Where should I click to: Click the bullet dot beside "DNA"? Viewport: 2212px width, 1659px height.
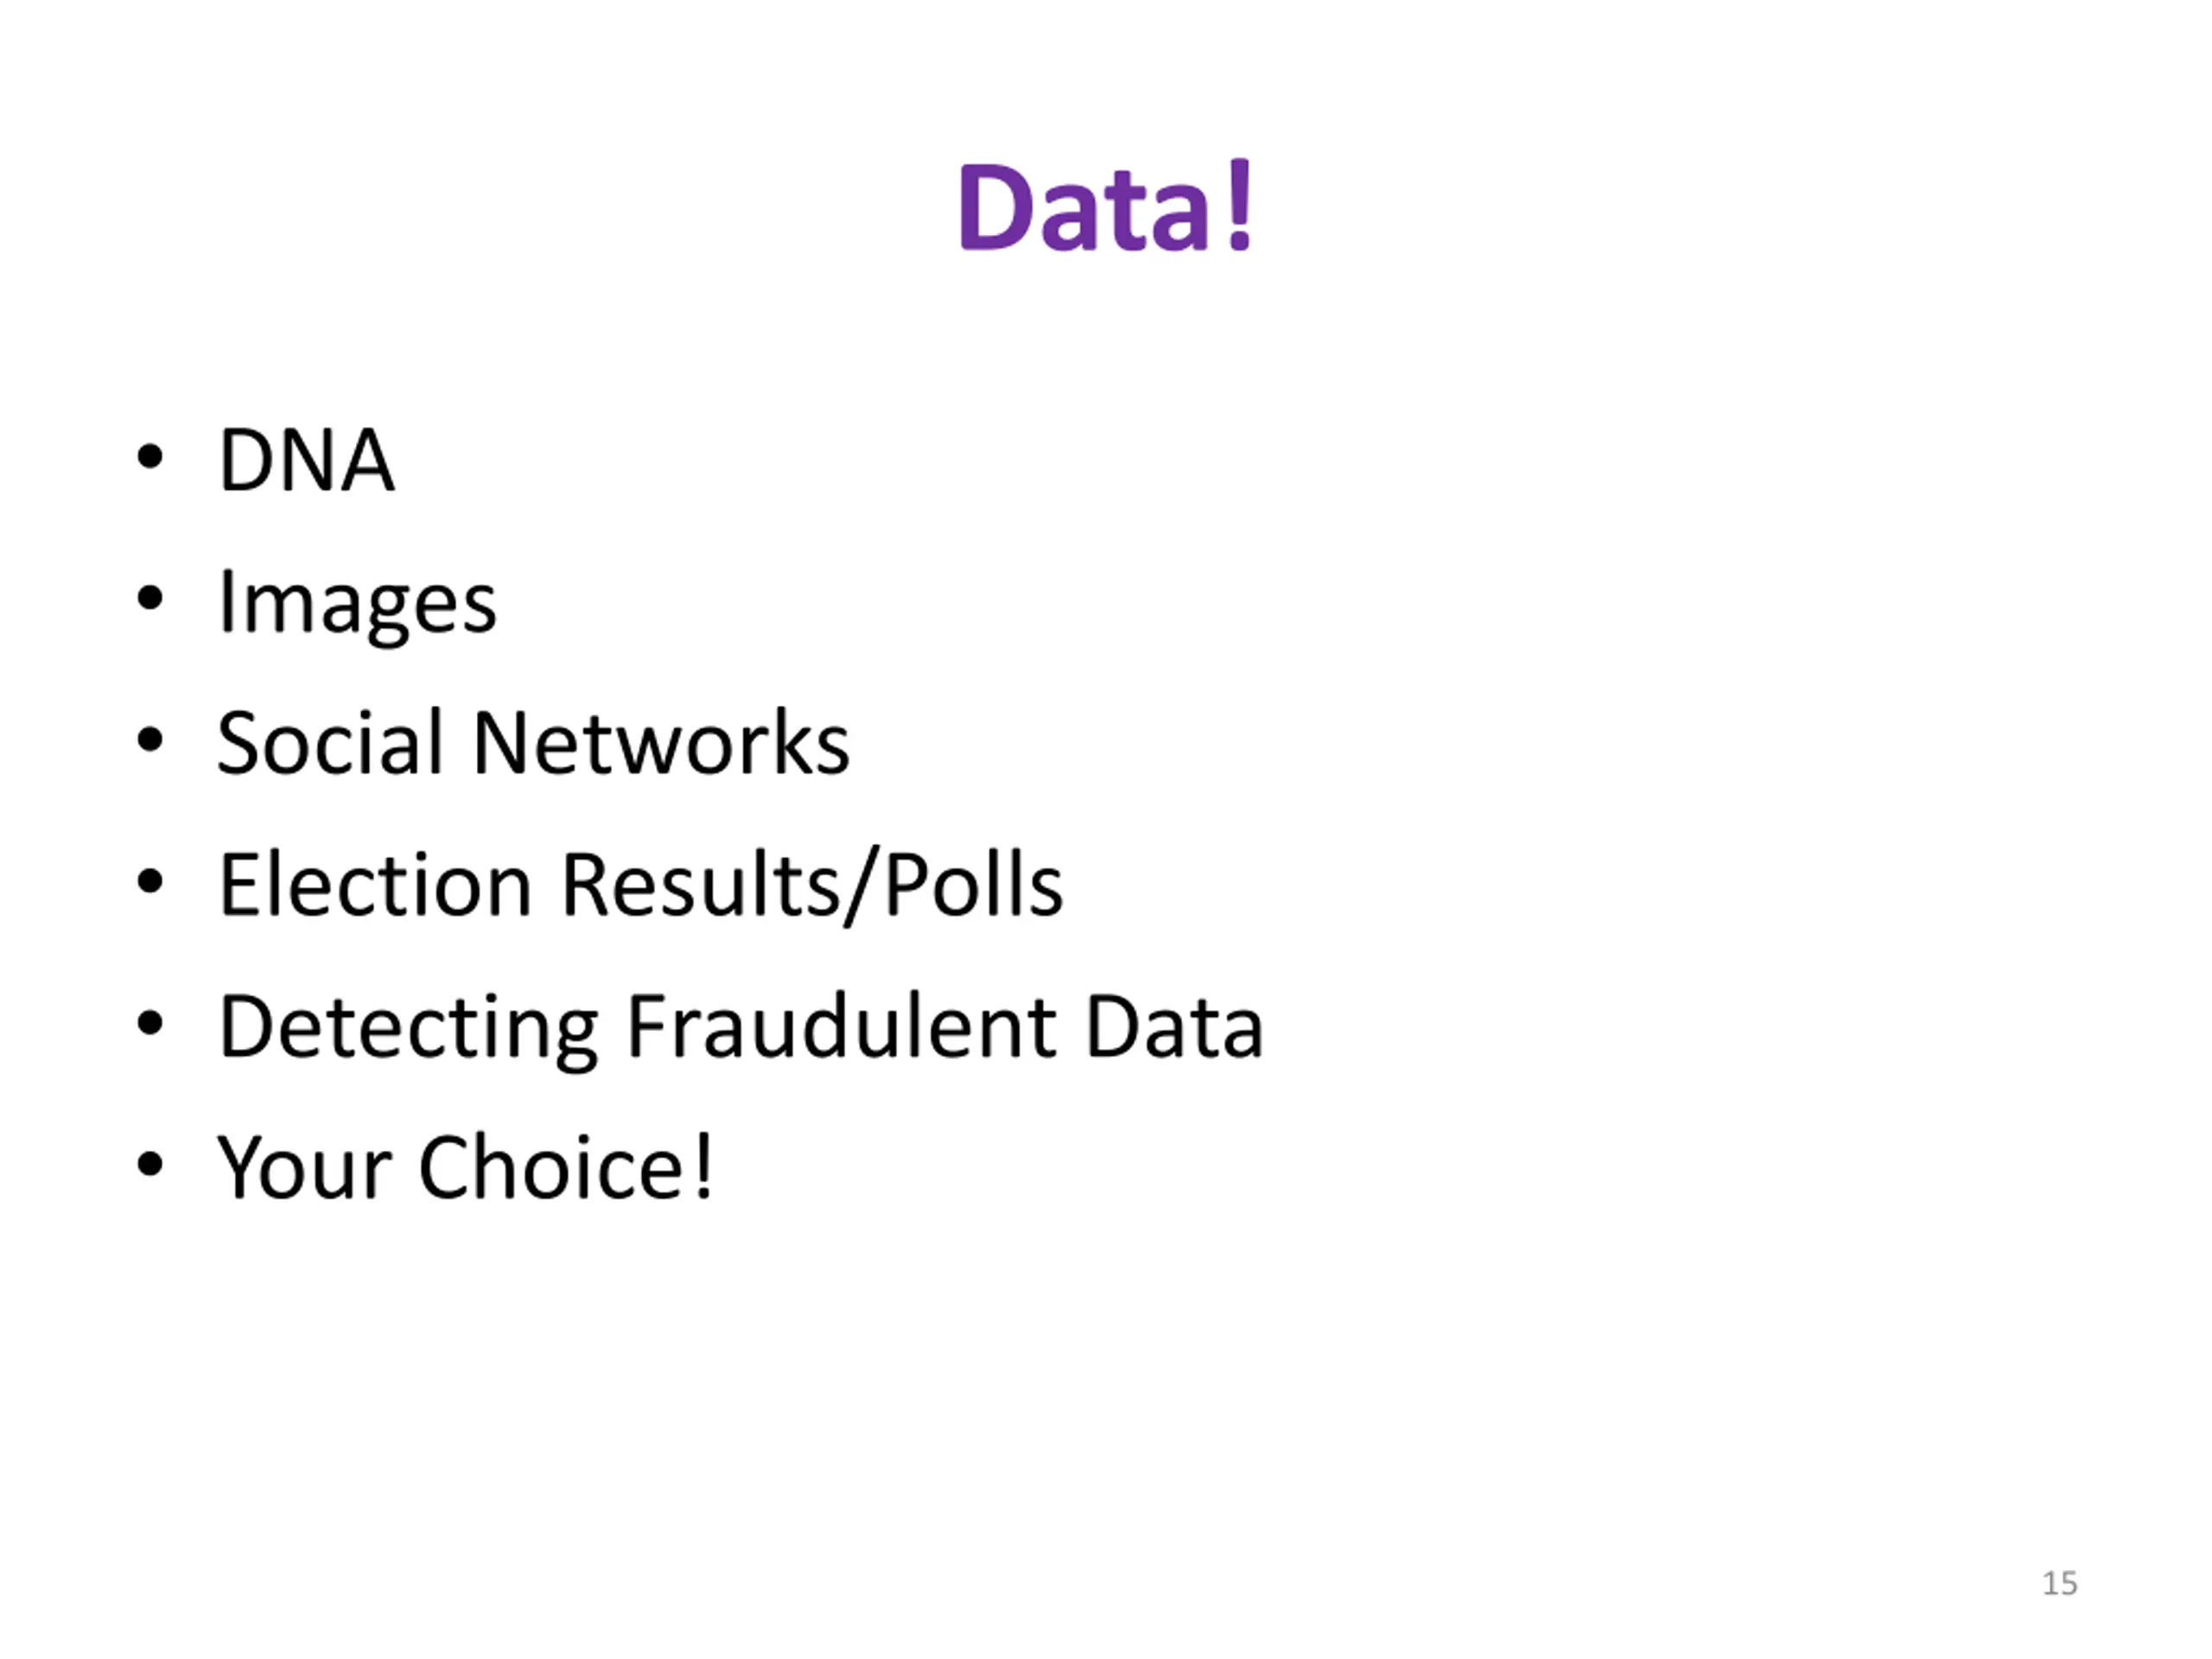pos(150,457)
